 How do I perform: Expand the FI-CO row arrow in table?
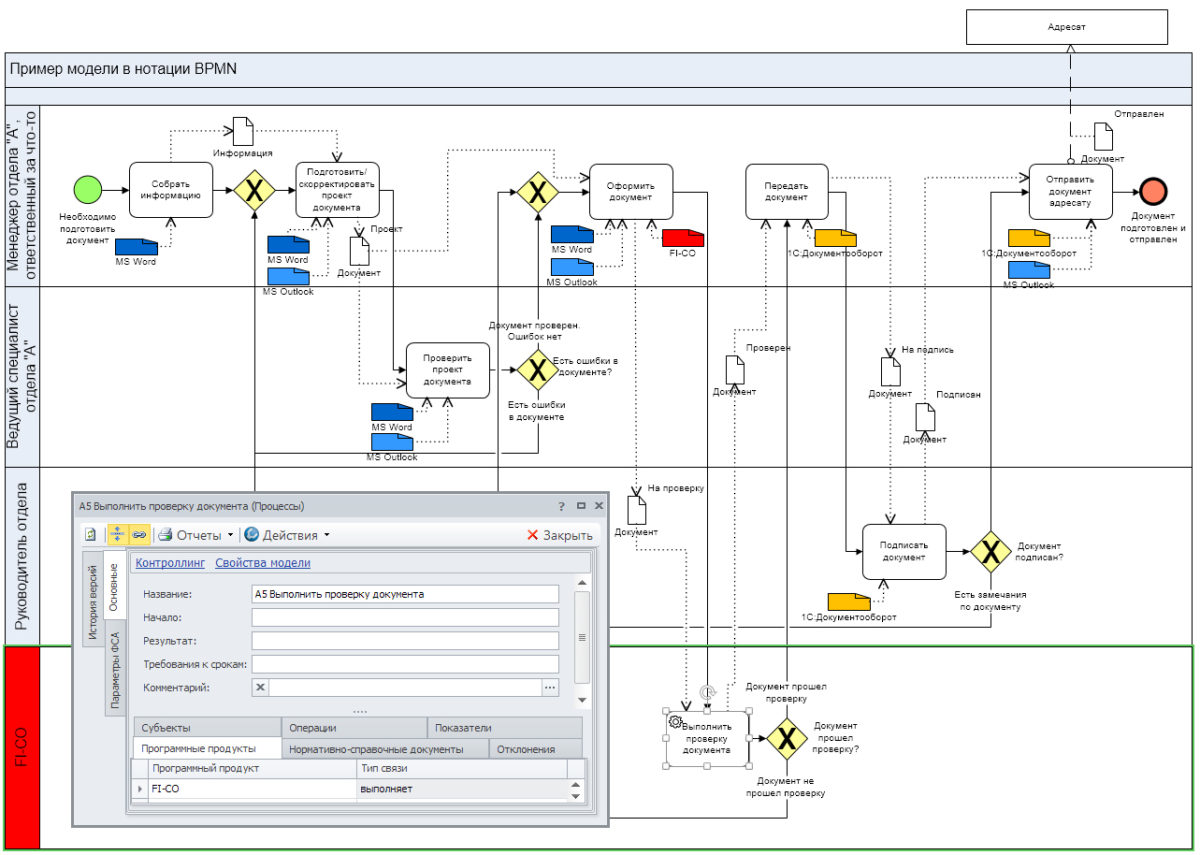click(x=140, y=789)
